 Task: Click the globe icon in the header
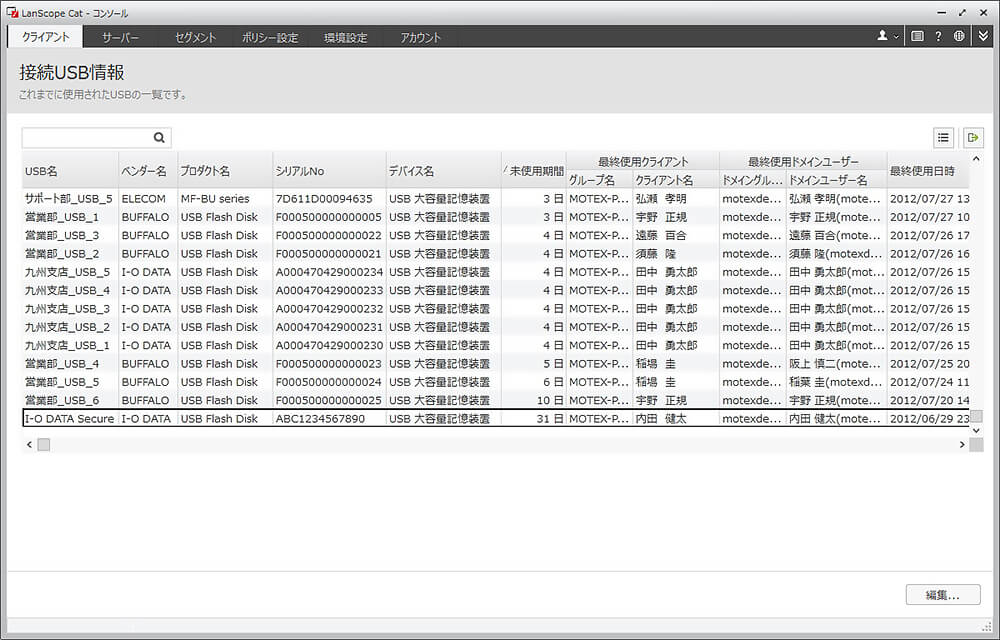[959, 36]
